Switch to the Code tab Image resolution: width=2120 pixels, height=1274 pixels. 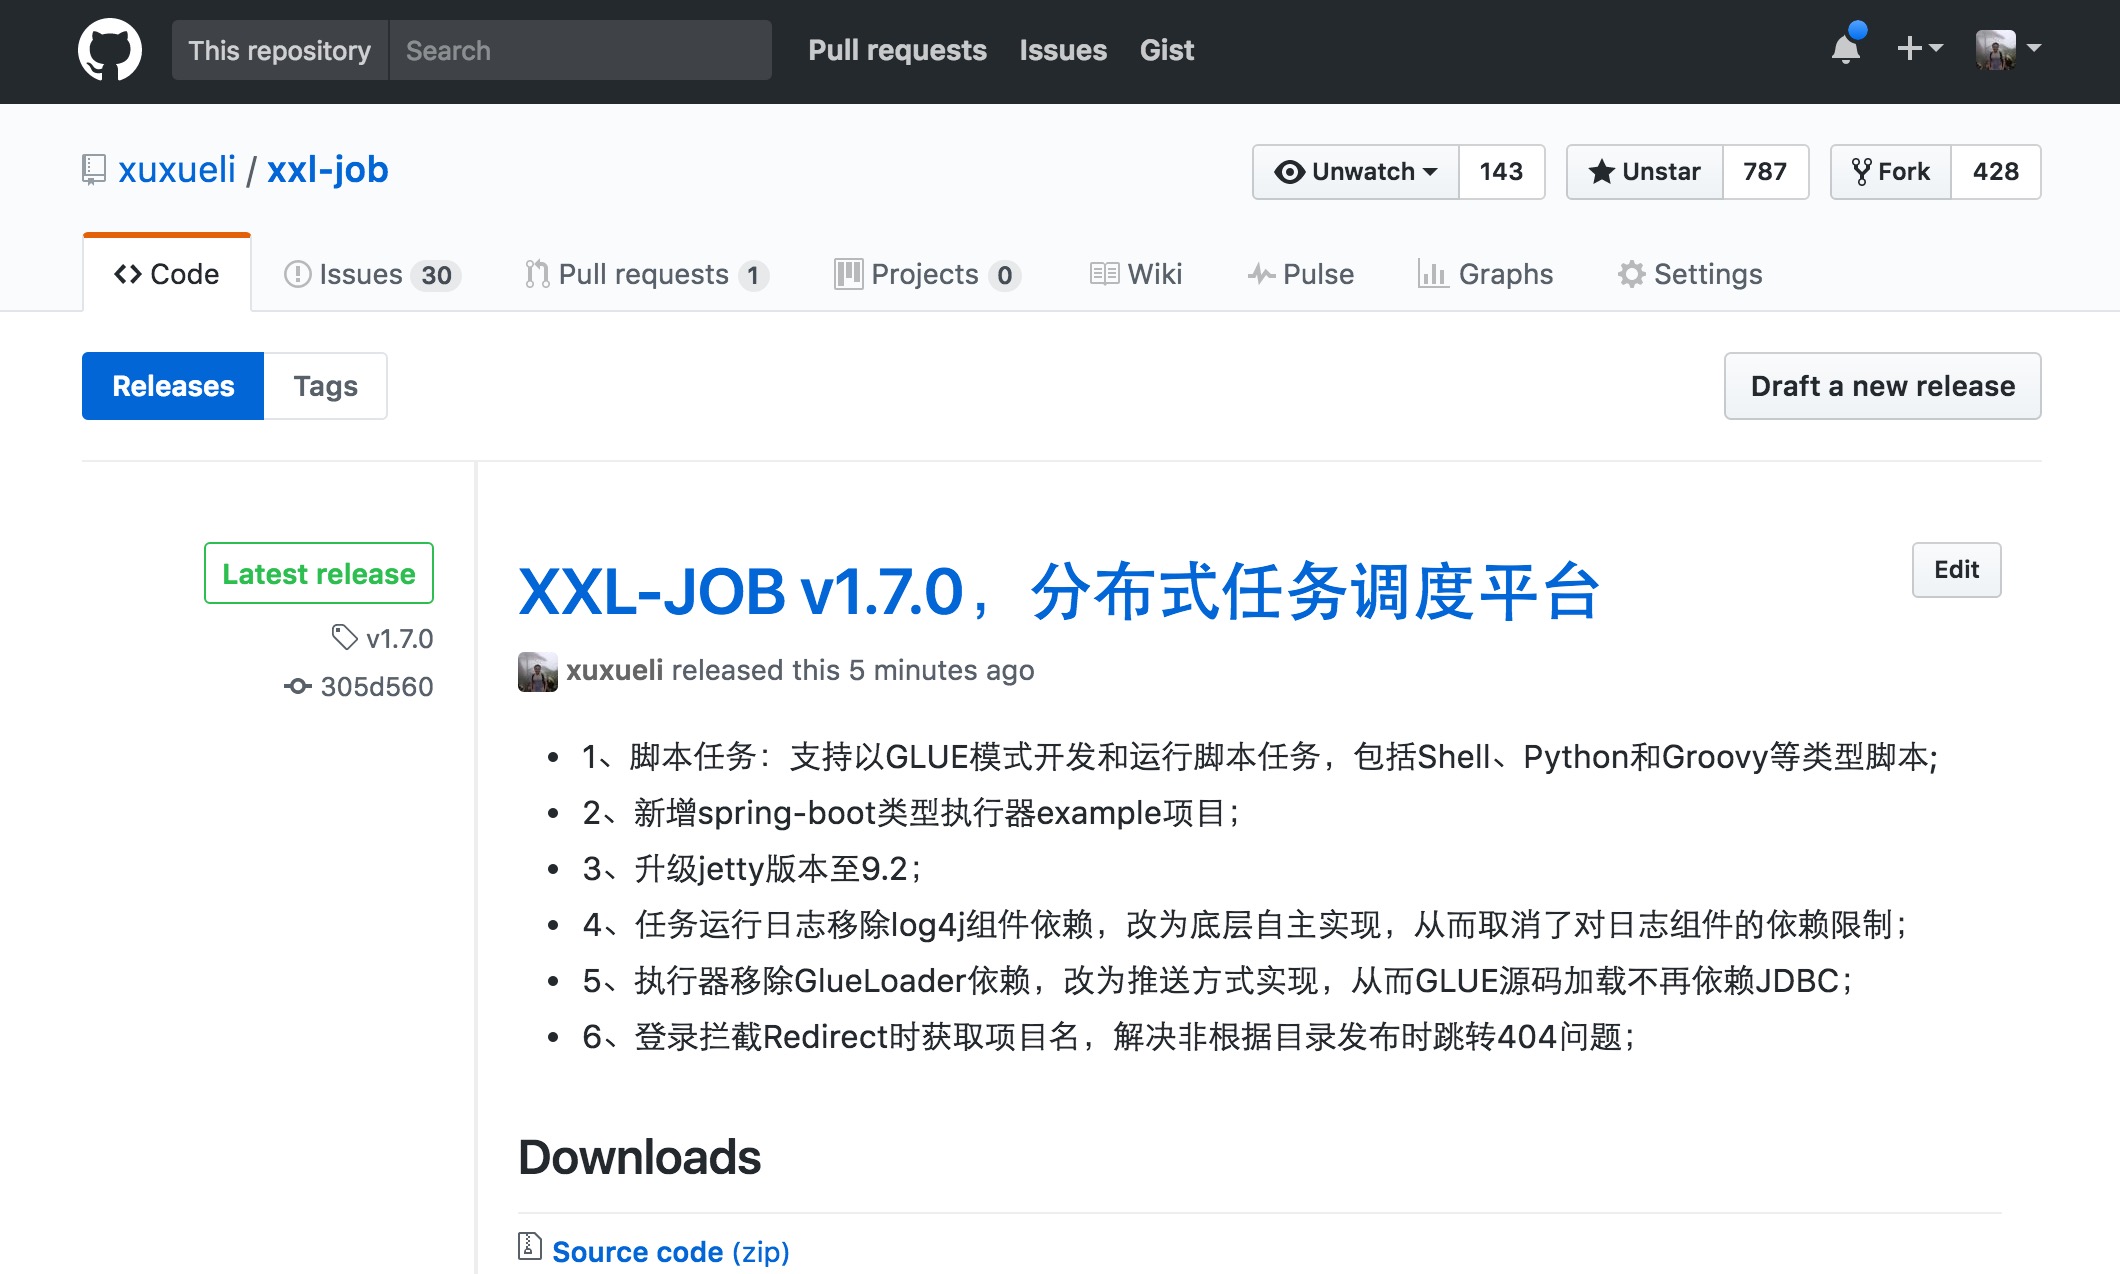coord(167,274)
